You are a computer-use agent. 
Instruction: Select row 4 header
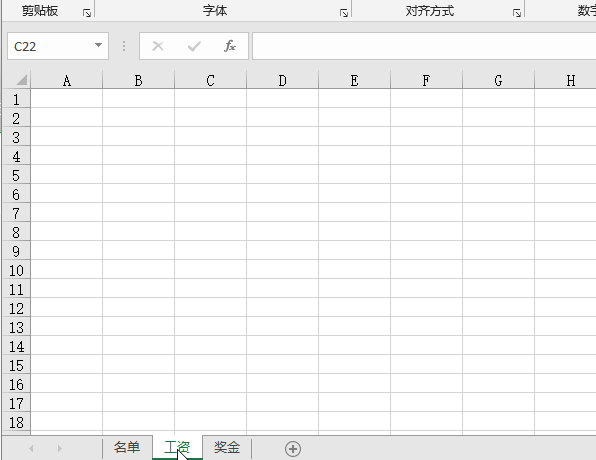[x=16, y=156]
